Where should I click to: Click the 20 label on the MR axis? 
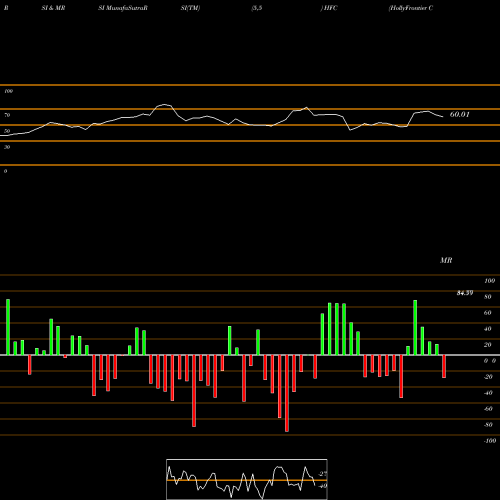pos(488,345)
